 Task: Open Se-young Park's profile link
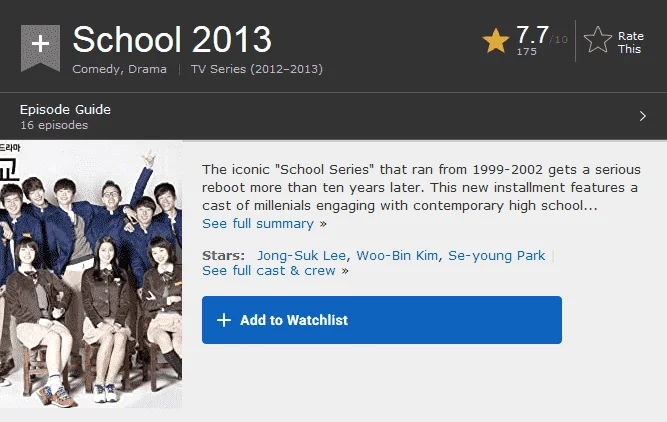pyautogui.click(x=496, y=255)
